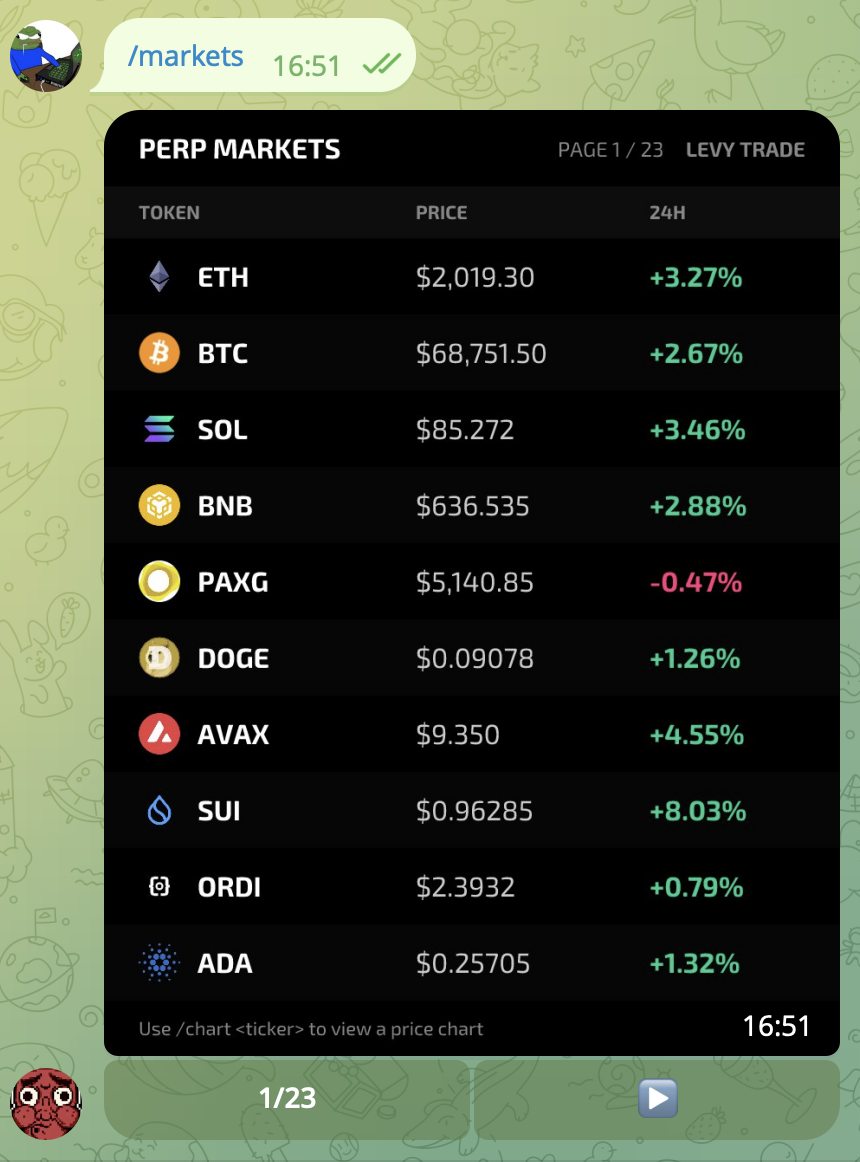Click the next page arrow button
860x1162 pixels.
pyautogui.click(x=657, y=1098)
